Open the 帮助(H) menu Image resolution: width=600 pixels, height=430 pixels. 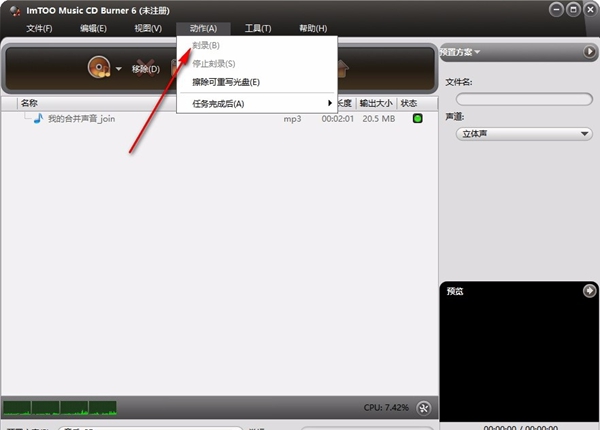click(x=313, y=28)
